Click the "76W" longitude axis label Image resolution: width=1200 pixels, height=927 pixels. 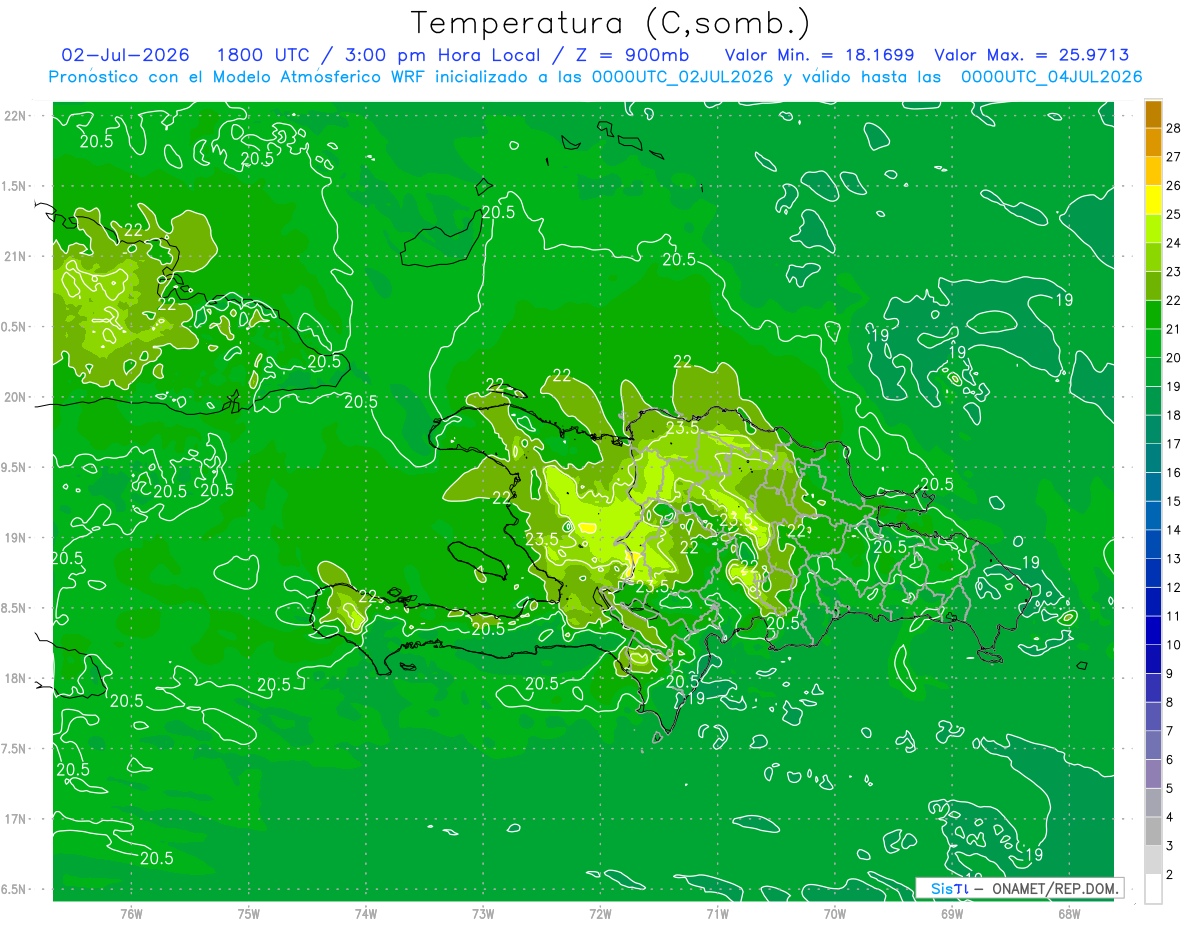tap(131, 913)
